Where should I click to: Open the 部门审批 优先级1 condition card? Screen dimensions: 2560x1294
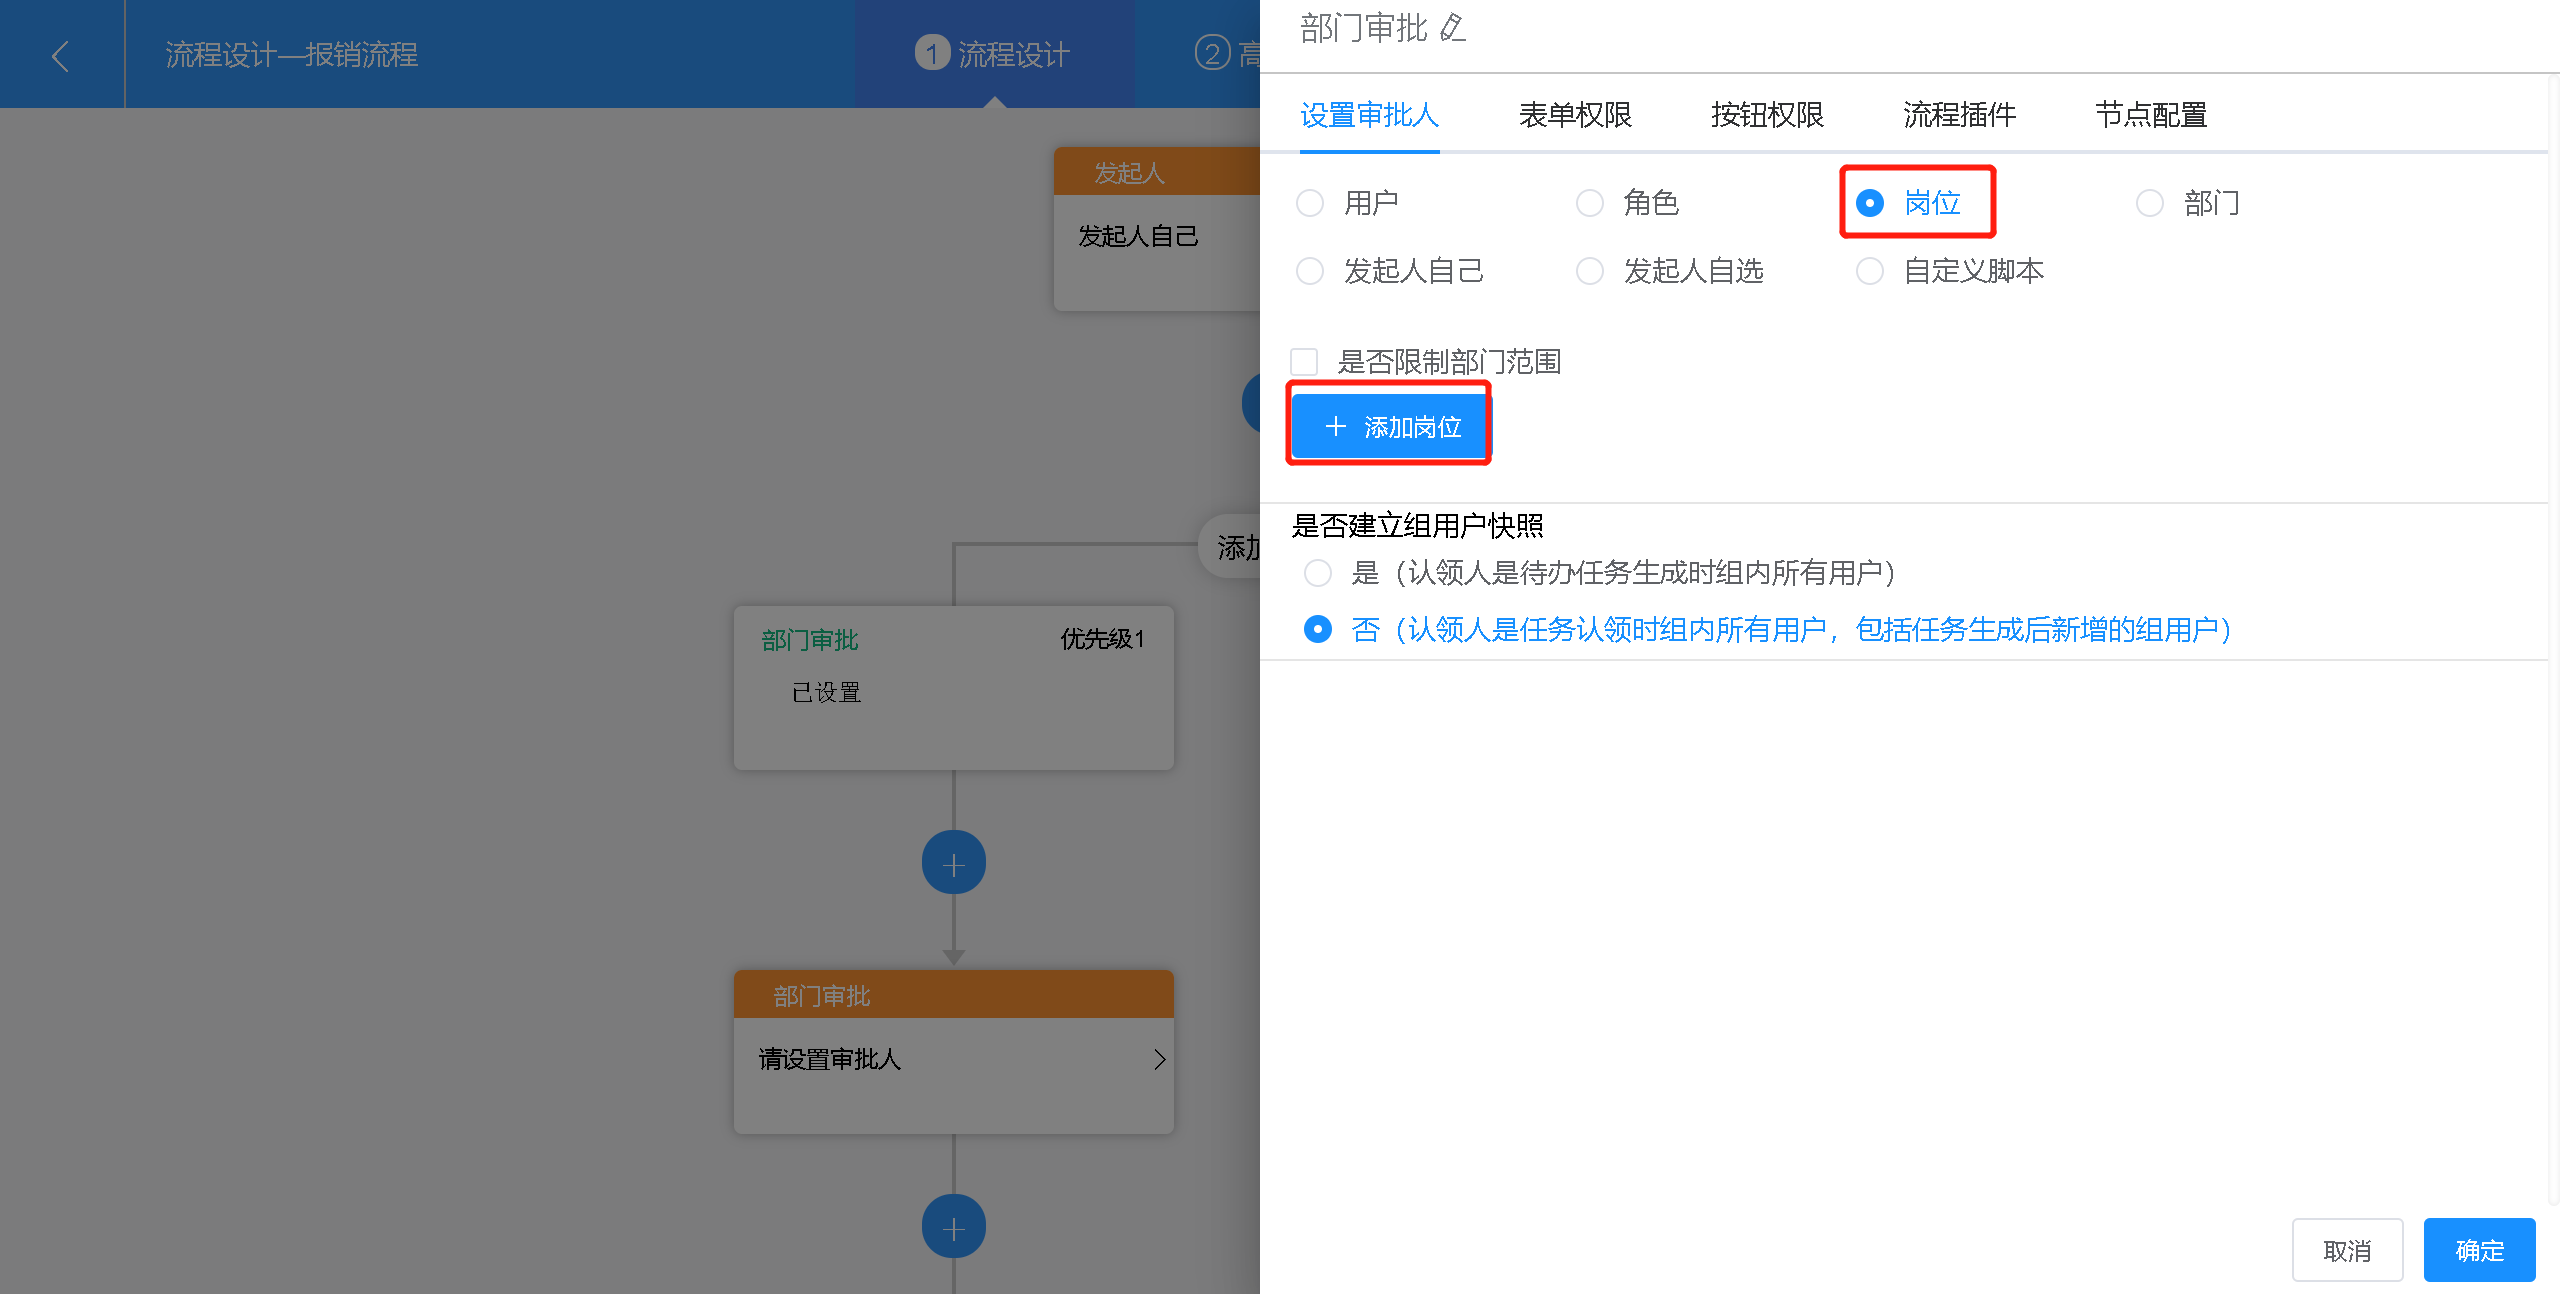(953, 687)
